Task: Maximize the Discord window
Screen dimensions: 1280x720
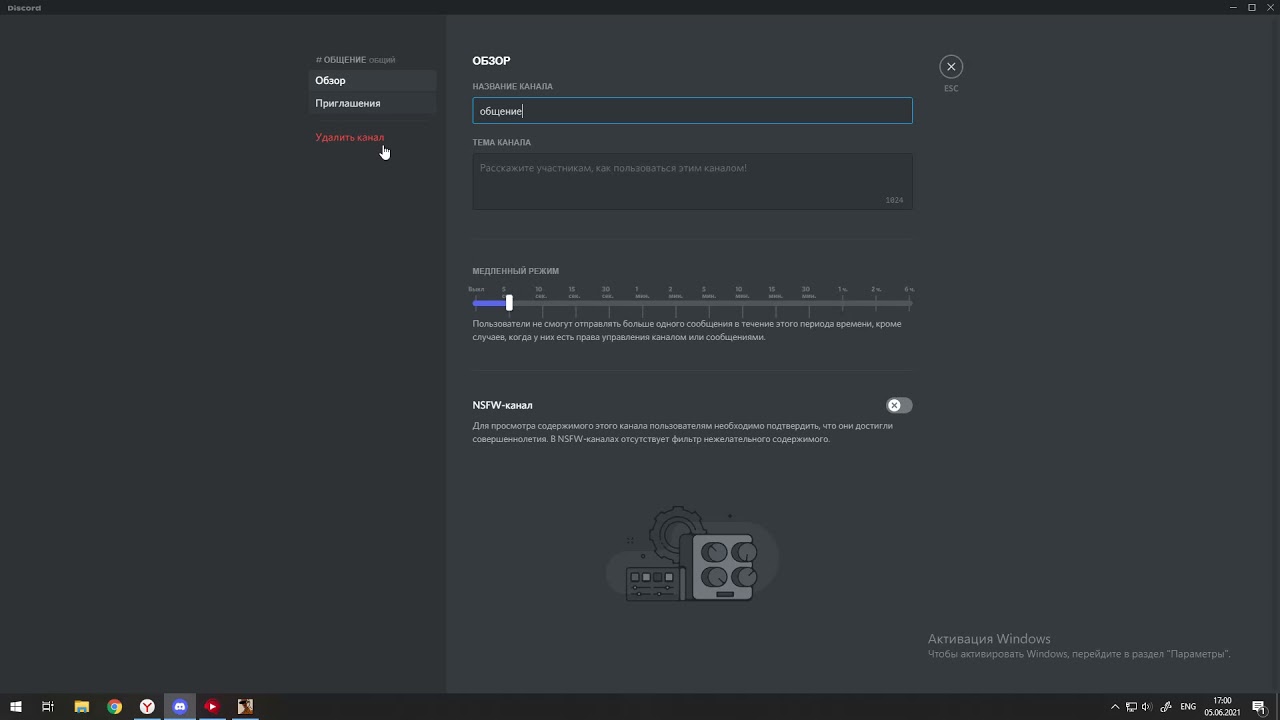Action: [1251, 7]
